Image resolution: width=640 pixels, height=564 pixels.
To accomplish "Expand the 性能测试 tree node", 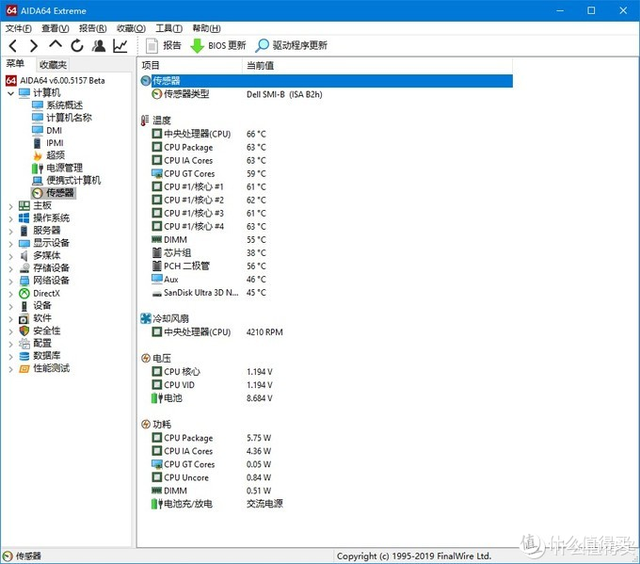I will (x=11, y=368).
